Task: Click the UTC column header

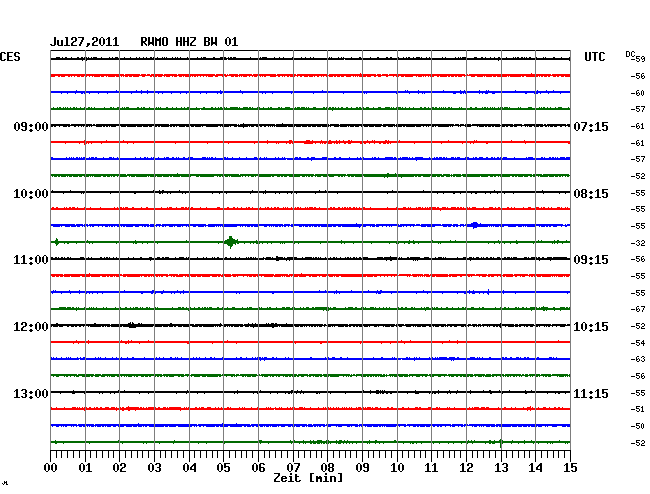Action: point(594,57)
